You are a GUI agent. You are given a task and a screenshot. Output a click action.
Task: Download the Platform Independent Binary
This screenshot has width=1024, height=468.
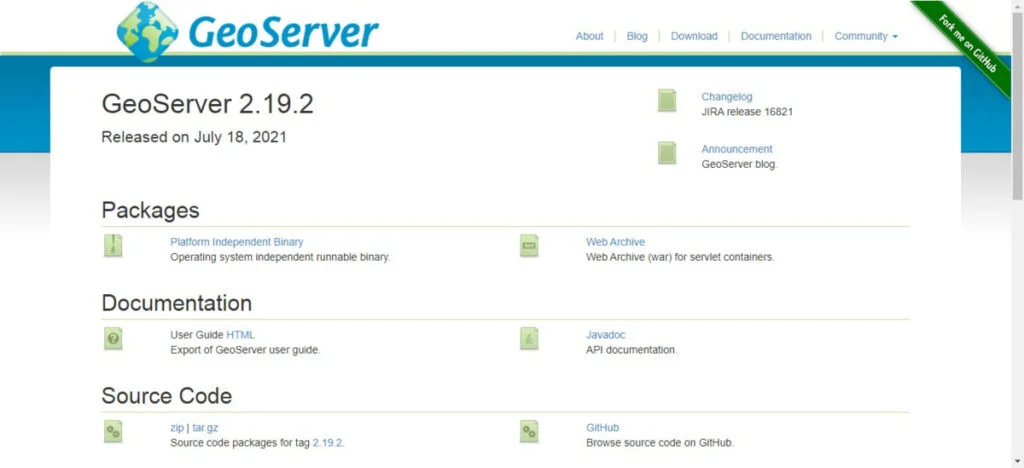click(x=236, y=242)
